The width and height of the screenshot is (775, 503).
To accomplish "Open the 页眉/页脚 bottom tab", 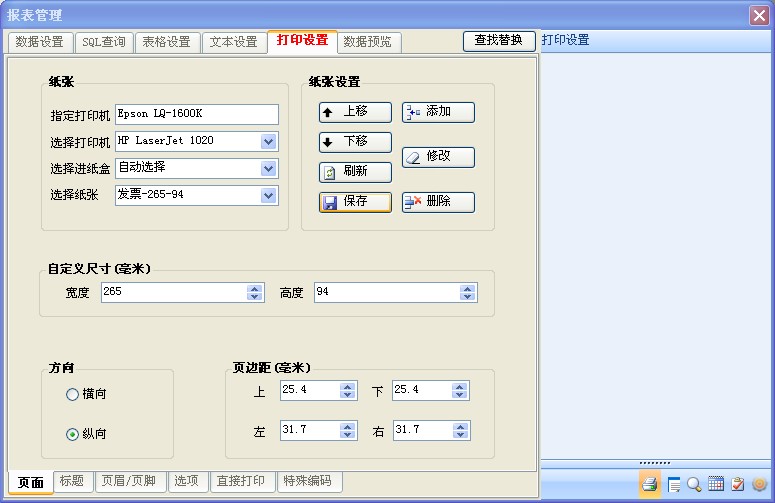I will coord(129,481).
